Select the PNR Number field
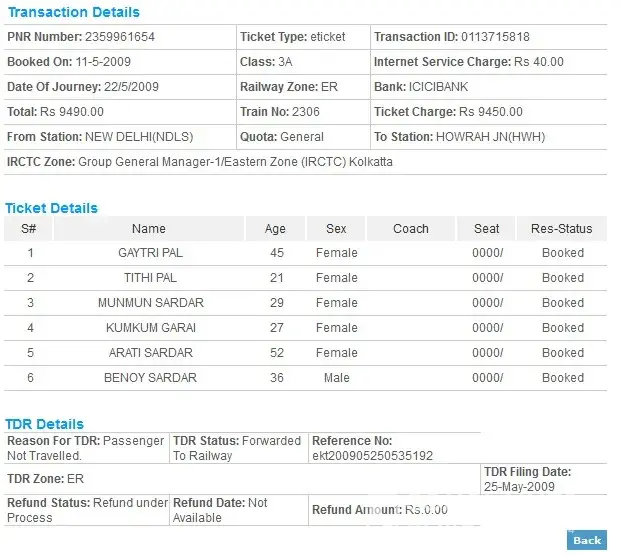626x556 pixels. pos(81,37)
